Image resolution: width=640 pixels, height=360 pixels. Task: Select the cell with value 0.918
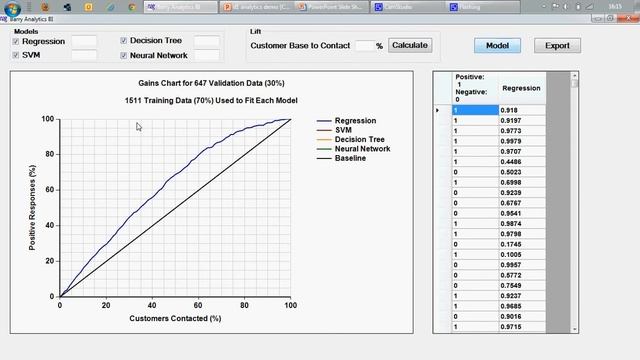(522, 110)
